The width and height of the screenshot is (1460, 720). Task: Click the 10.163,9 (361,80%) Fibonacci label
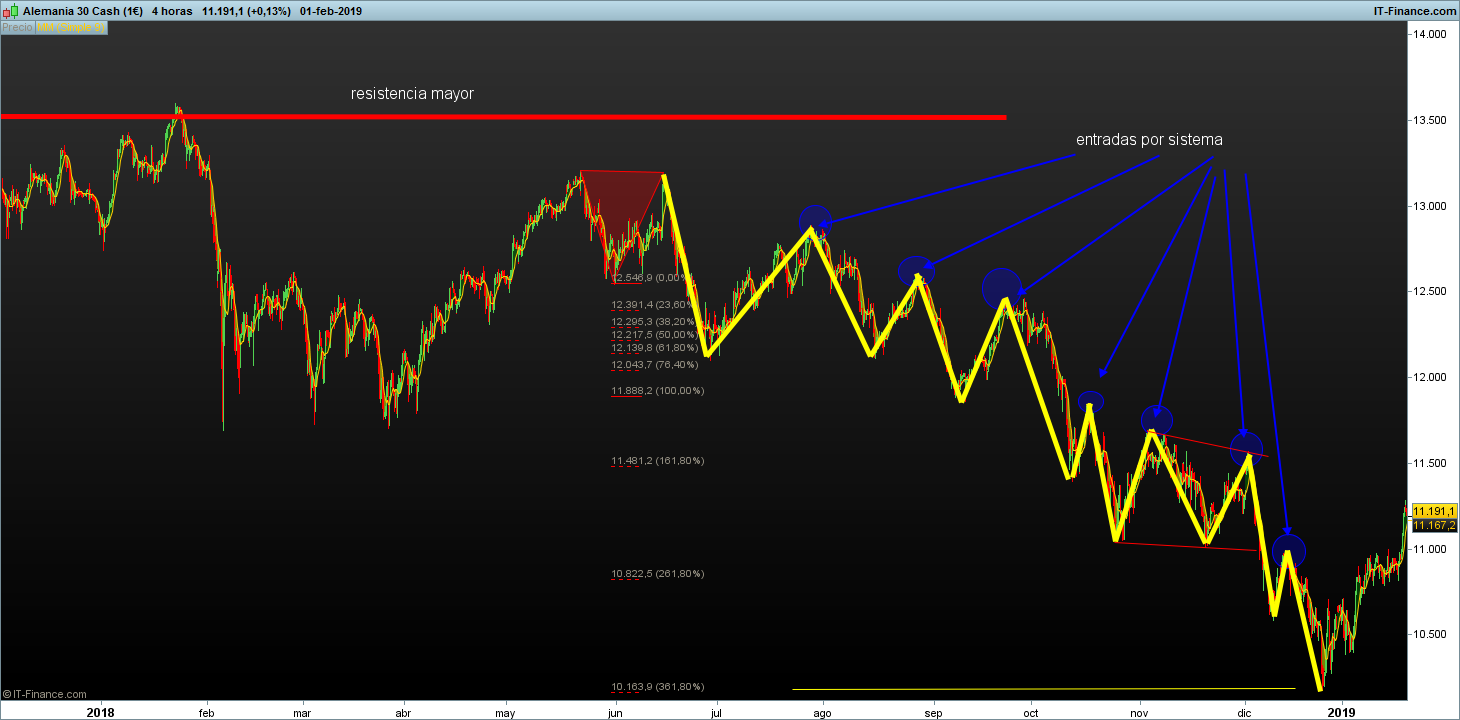click(x=657, y=687)
